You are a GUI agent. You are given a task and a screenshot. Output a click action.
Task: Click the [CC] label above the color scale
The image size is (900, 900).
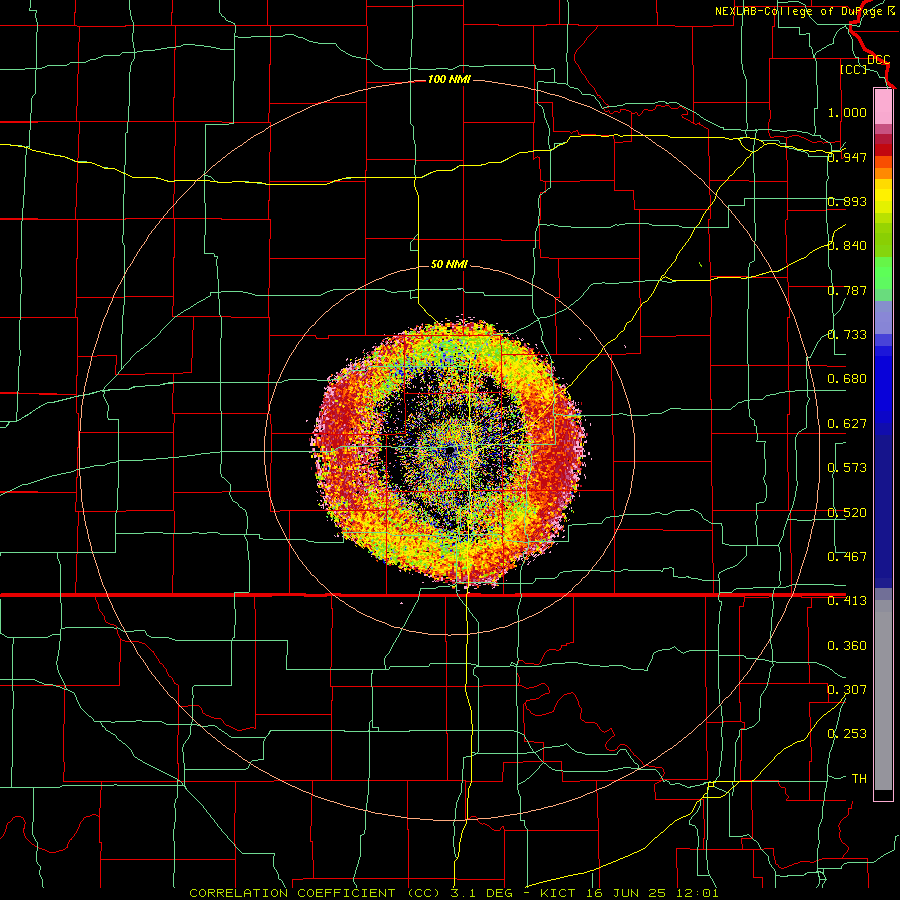click(854, 69)
